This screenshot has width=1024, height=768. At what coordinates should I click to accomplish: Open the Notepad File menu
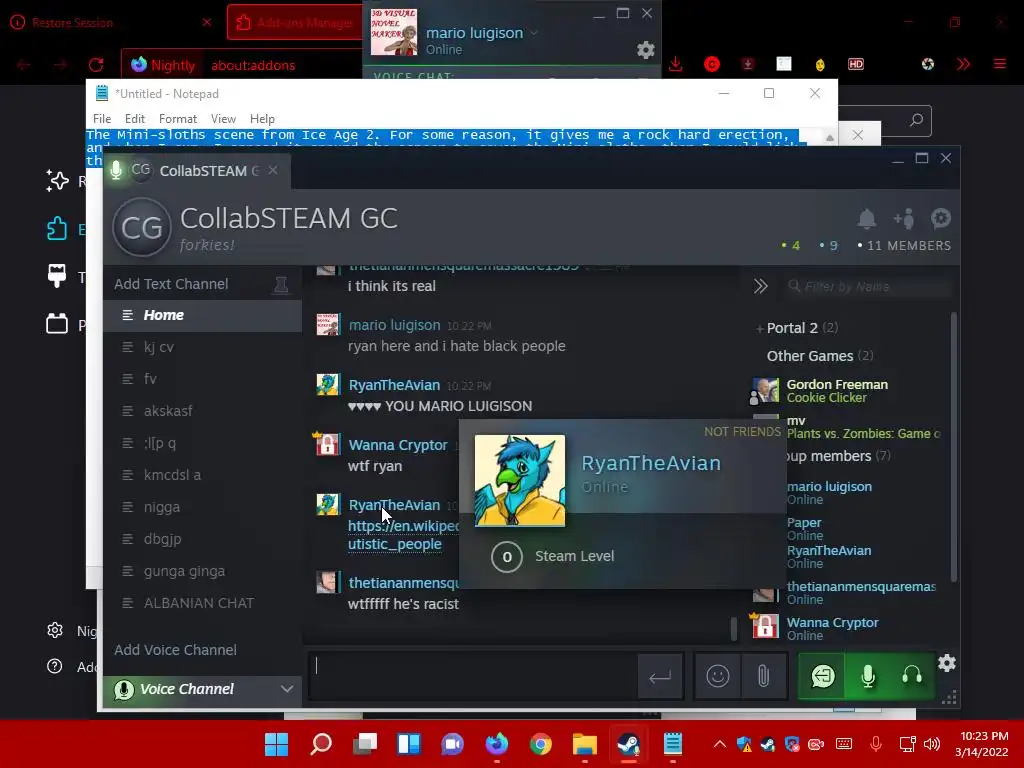point(102,119)
